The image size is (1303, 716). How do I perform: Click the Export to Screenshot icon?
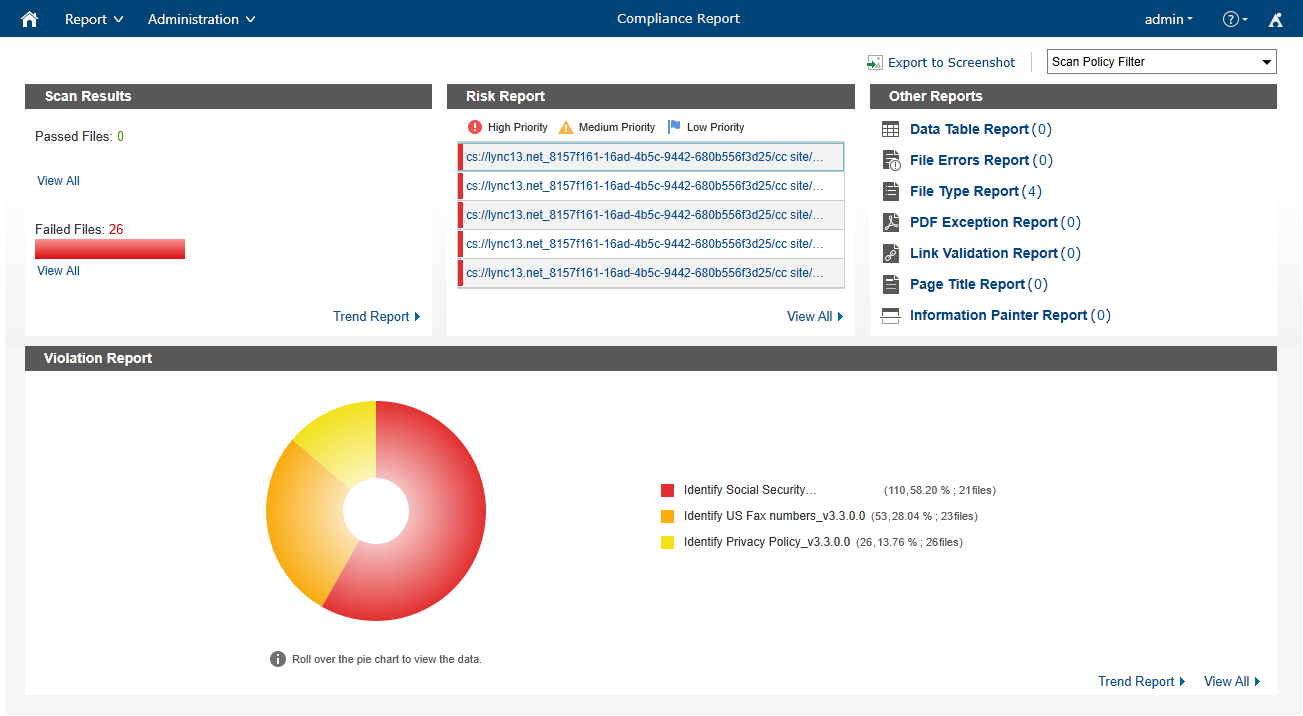click(x=875, y=62)
